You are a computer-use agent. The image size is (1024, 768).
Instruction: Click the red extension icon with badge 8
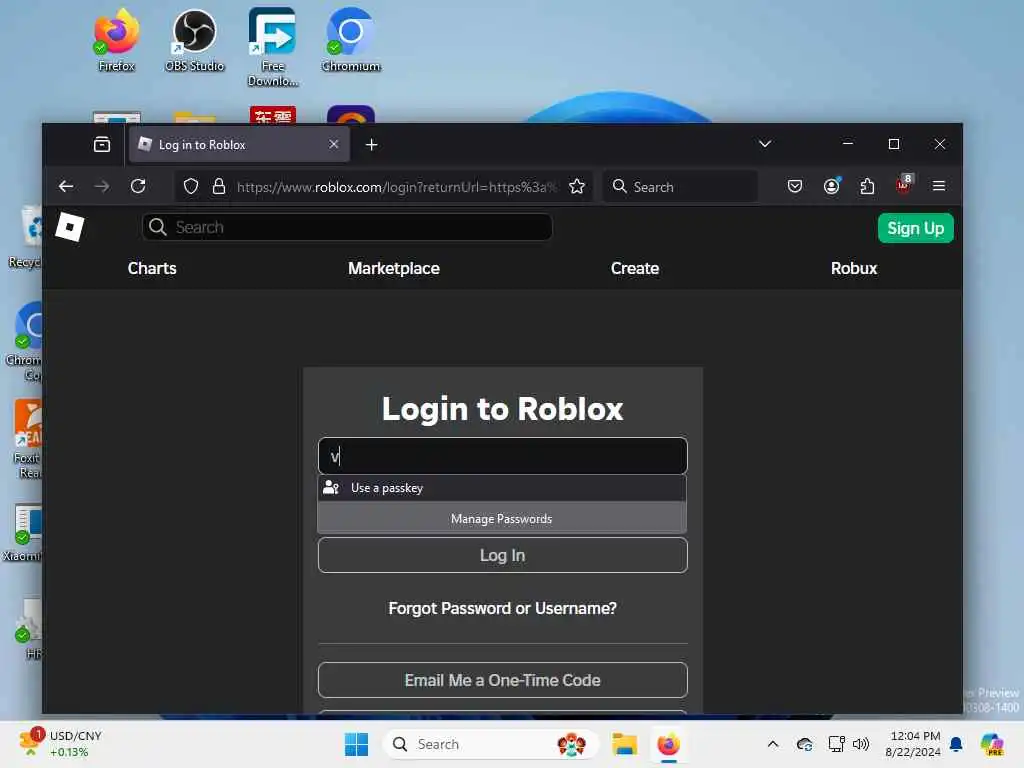904,185
